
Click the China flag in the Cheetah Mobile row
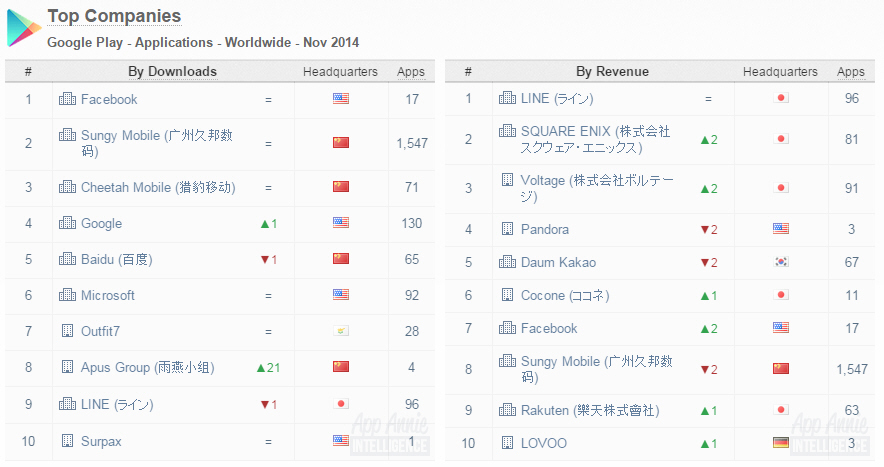[x=341, y=187]
